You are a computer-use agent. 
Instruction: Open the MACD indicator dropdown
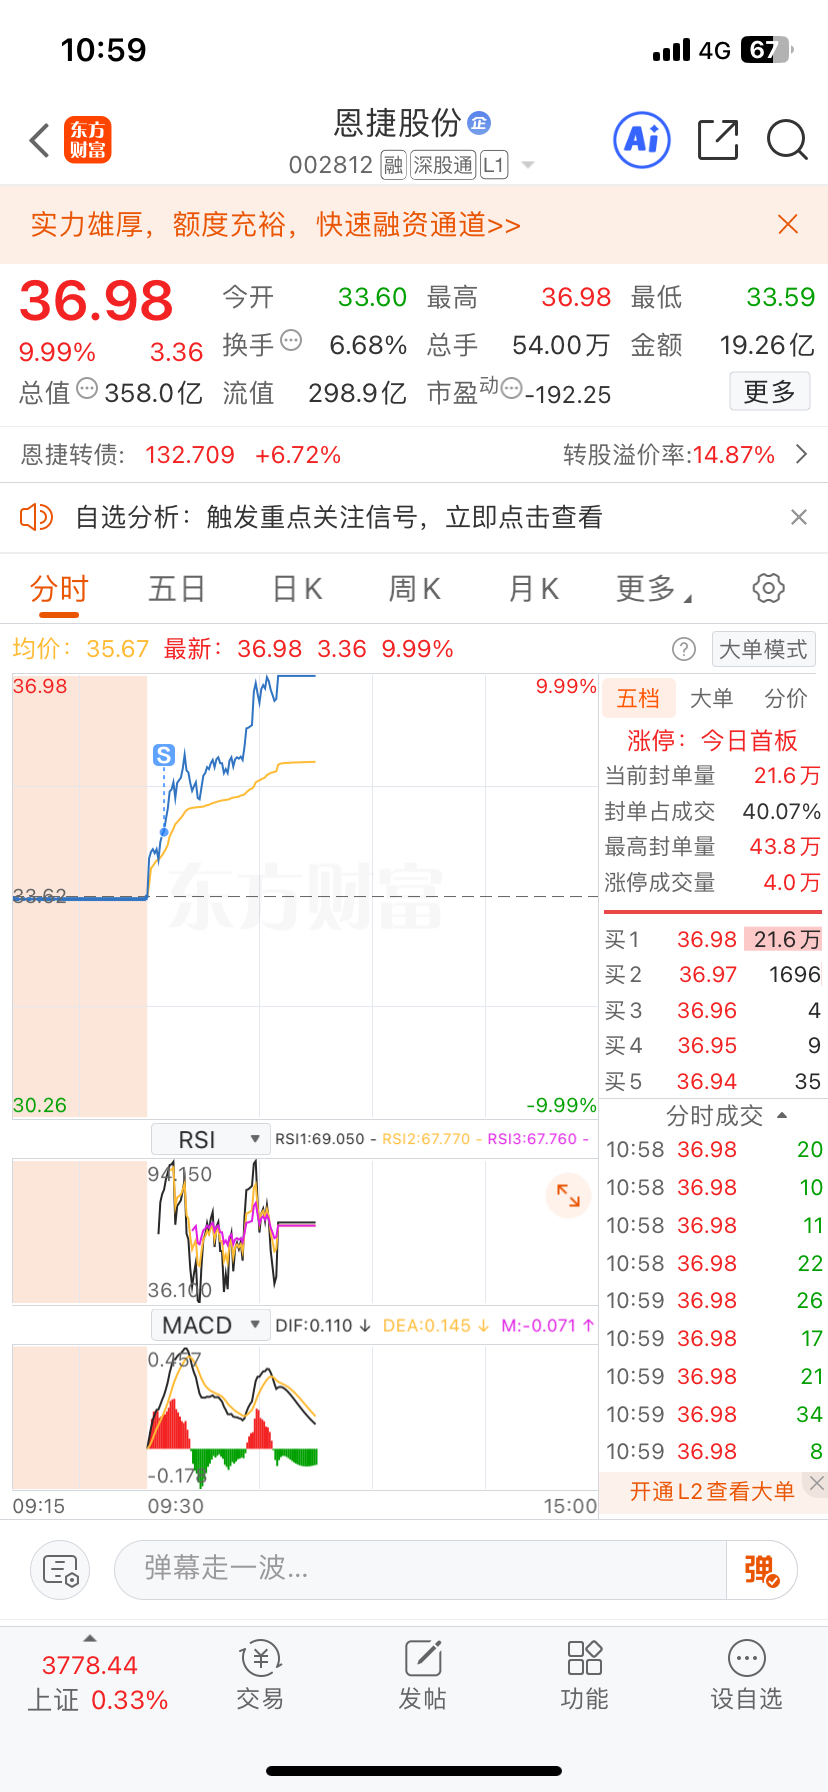tap(210, 1325)
